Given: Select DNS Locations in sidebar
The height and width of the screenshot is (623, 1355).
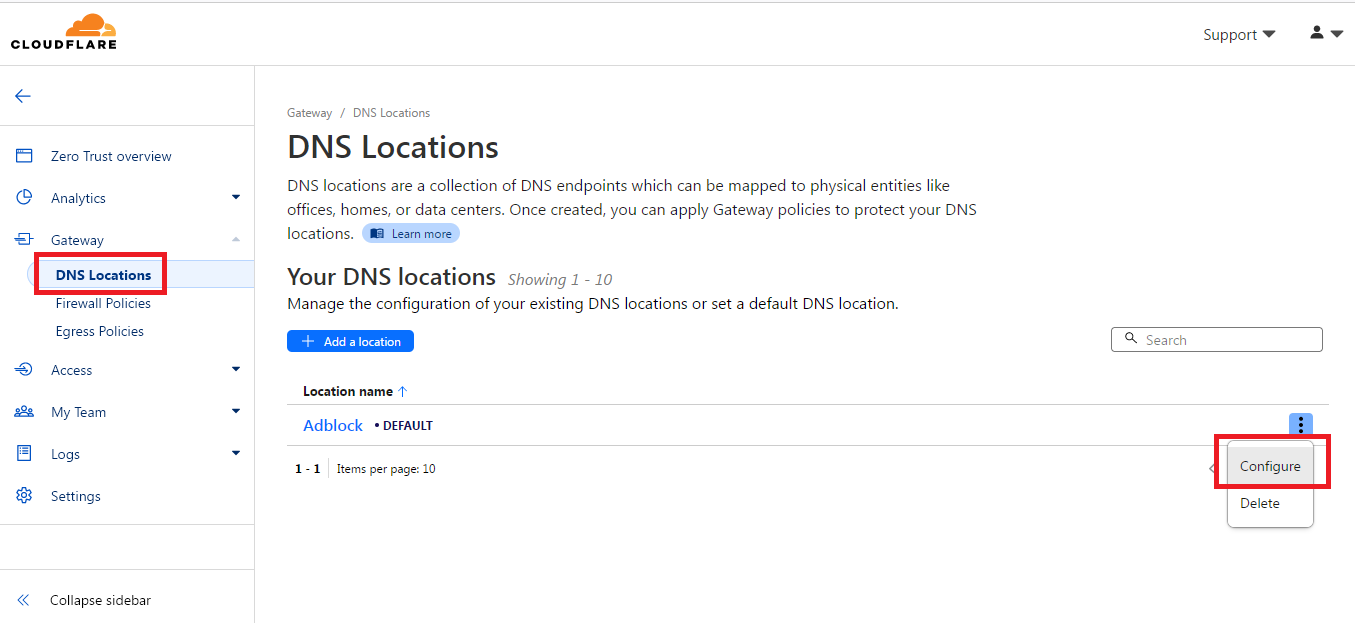Looking at the screenshot, I should pyautogui.click(x=103, y=275).
